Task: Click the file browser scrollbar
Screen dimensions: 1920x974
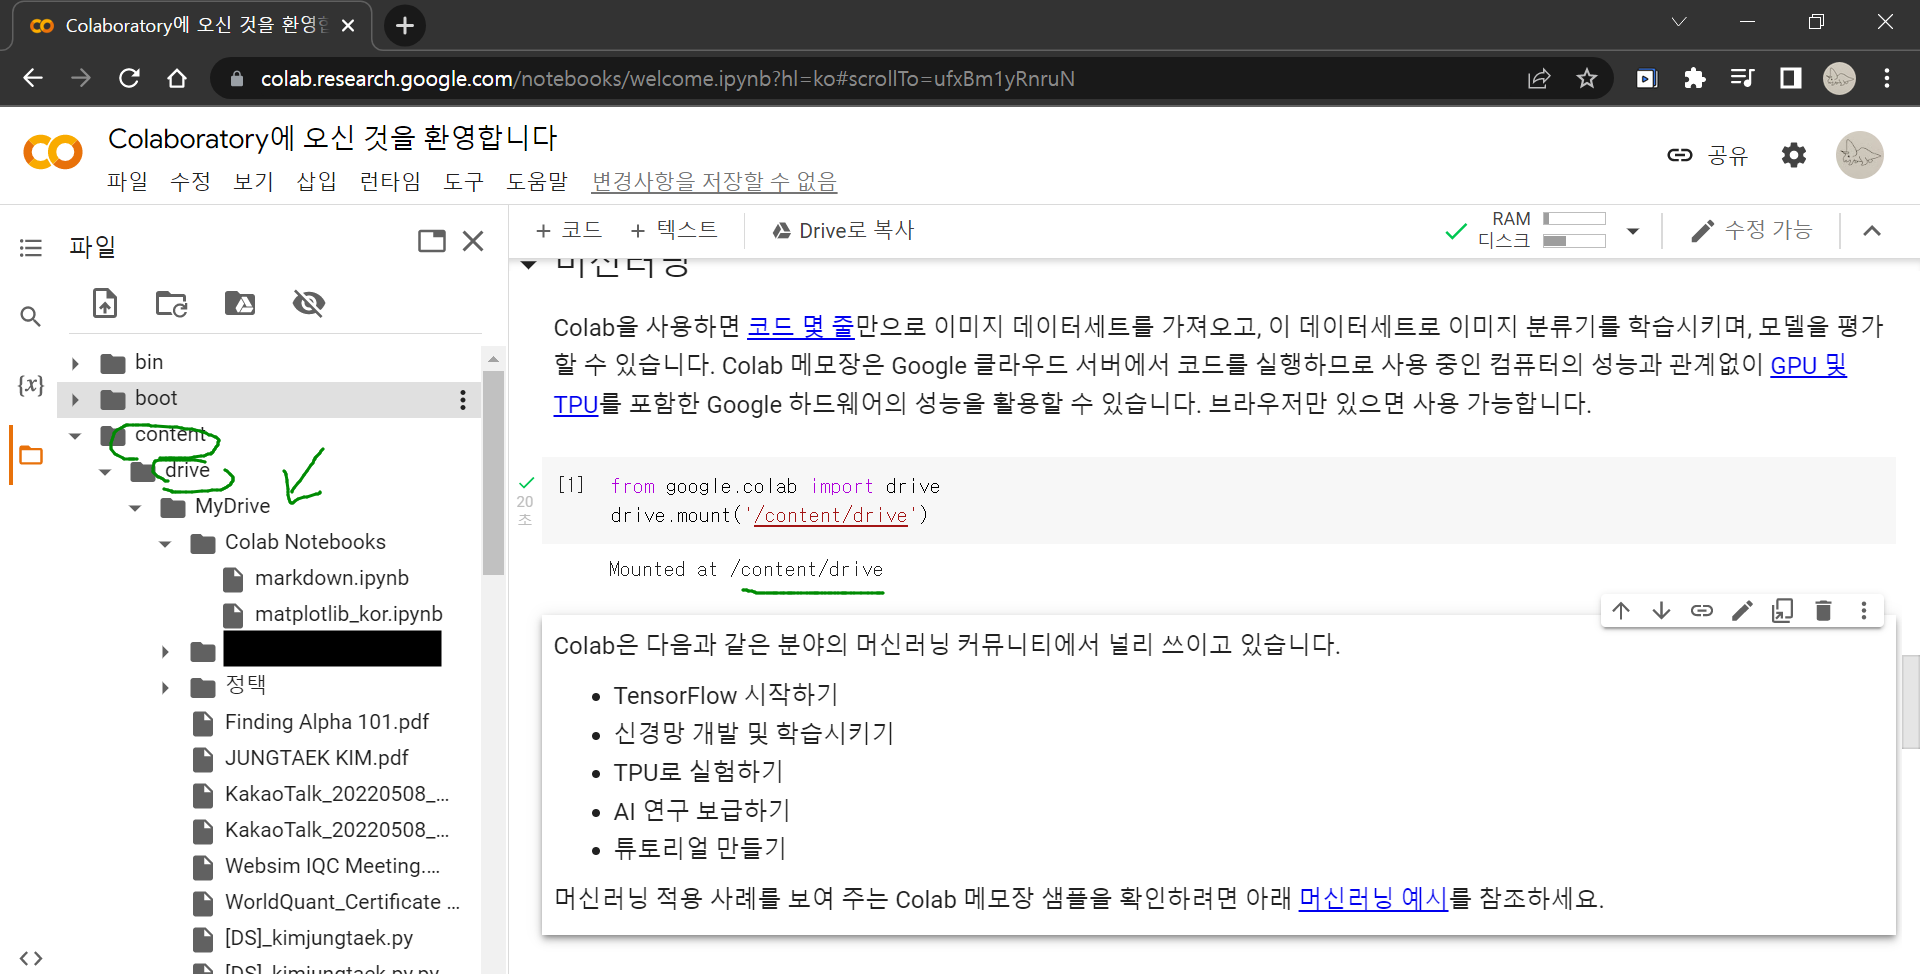Action: (x=493, y=472)
